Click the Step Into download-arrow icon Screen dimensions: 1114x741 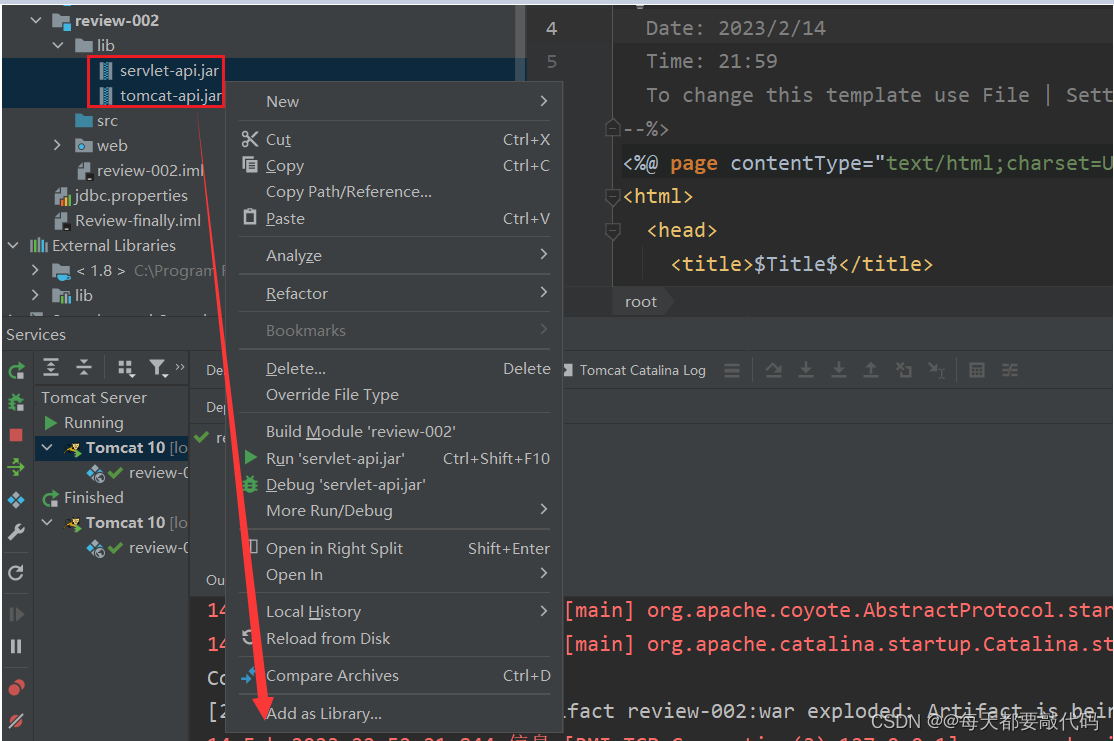(x=806, y=370)
